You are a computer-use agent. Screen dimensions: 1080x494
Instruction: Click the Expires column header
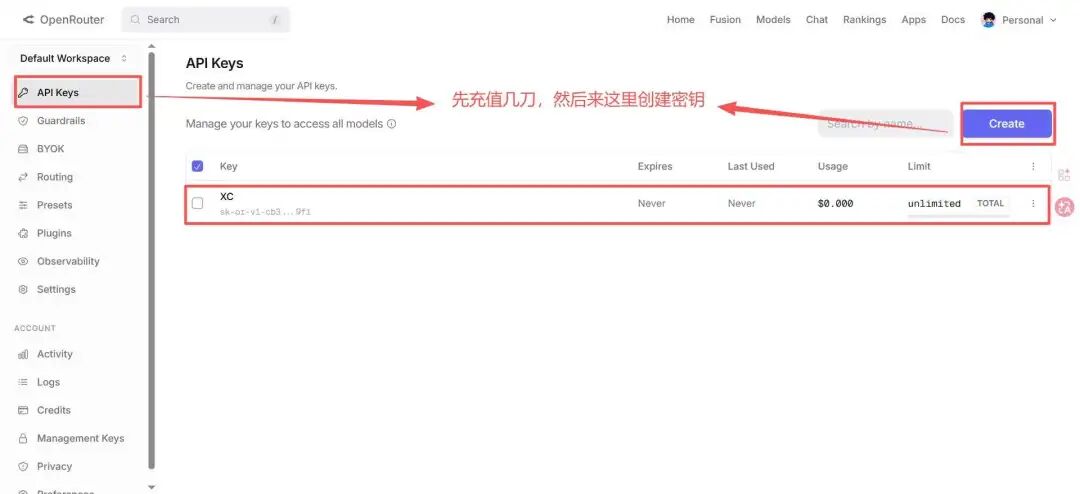[x=655, y=166]
